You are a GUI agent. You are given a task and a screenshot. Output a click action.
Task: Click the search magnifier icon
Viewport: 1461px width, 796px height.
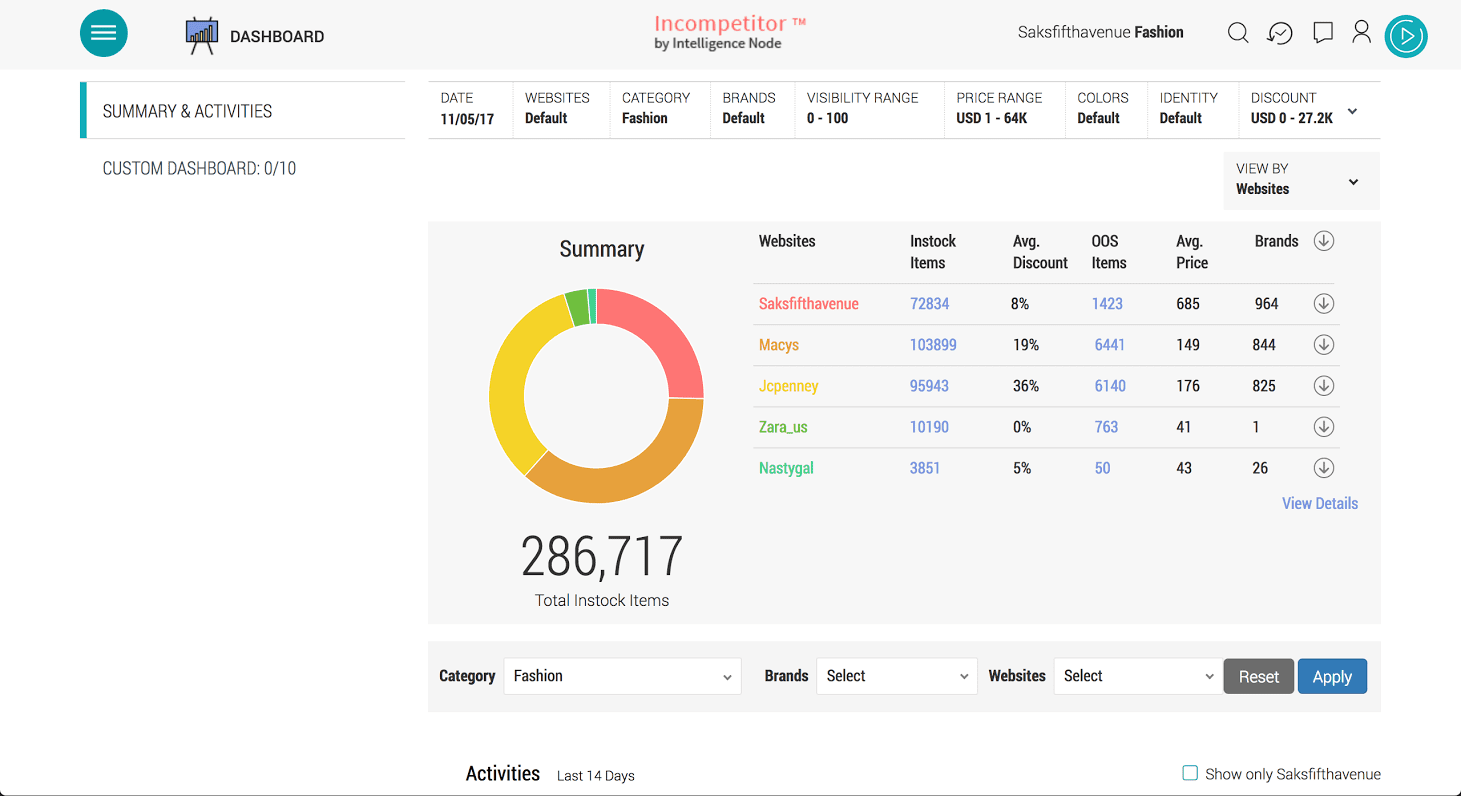1237,33
